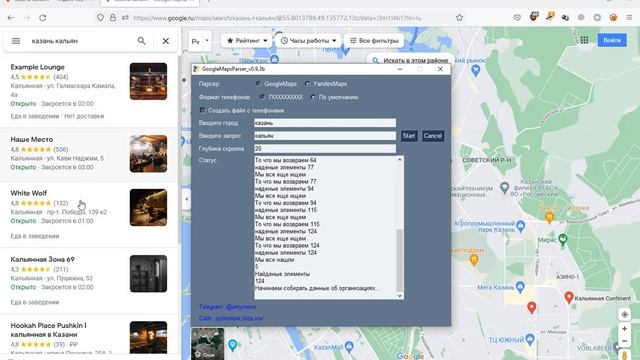Zoom out the map with minus icon

(624, 341)
